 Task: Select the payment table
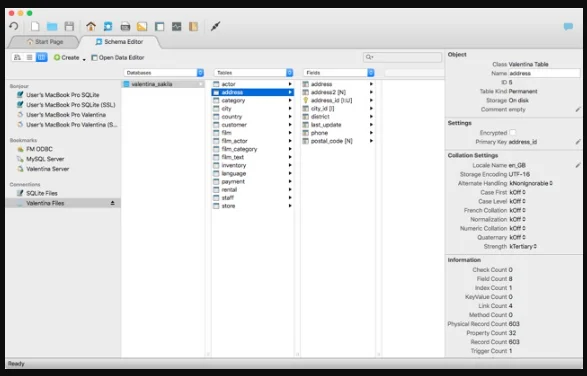[x=253, y=181]
